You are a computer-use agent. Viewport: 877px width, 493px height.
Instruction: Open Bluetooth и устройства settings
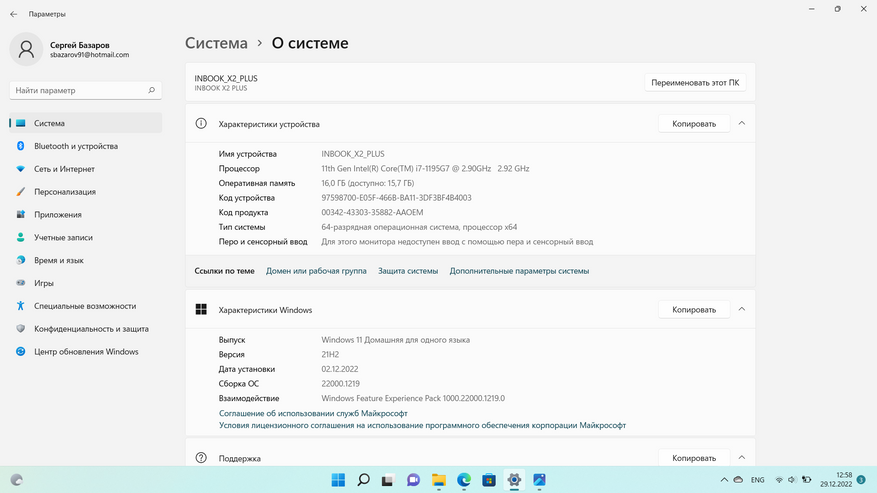point(86,146)
